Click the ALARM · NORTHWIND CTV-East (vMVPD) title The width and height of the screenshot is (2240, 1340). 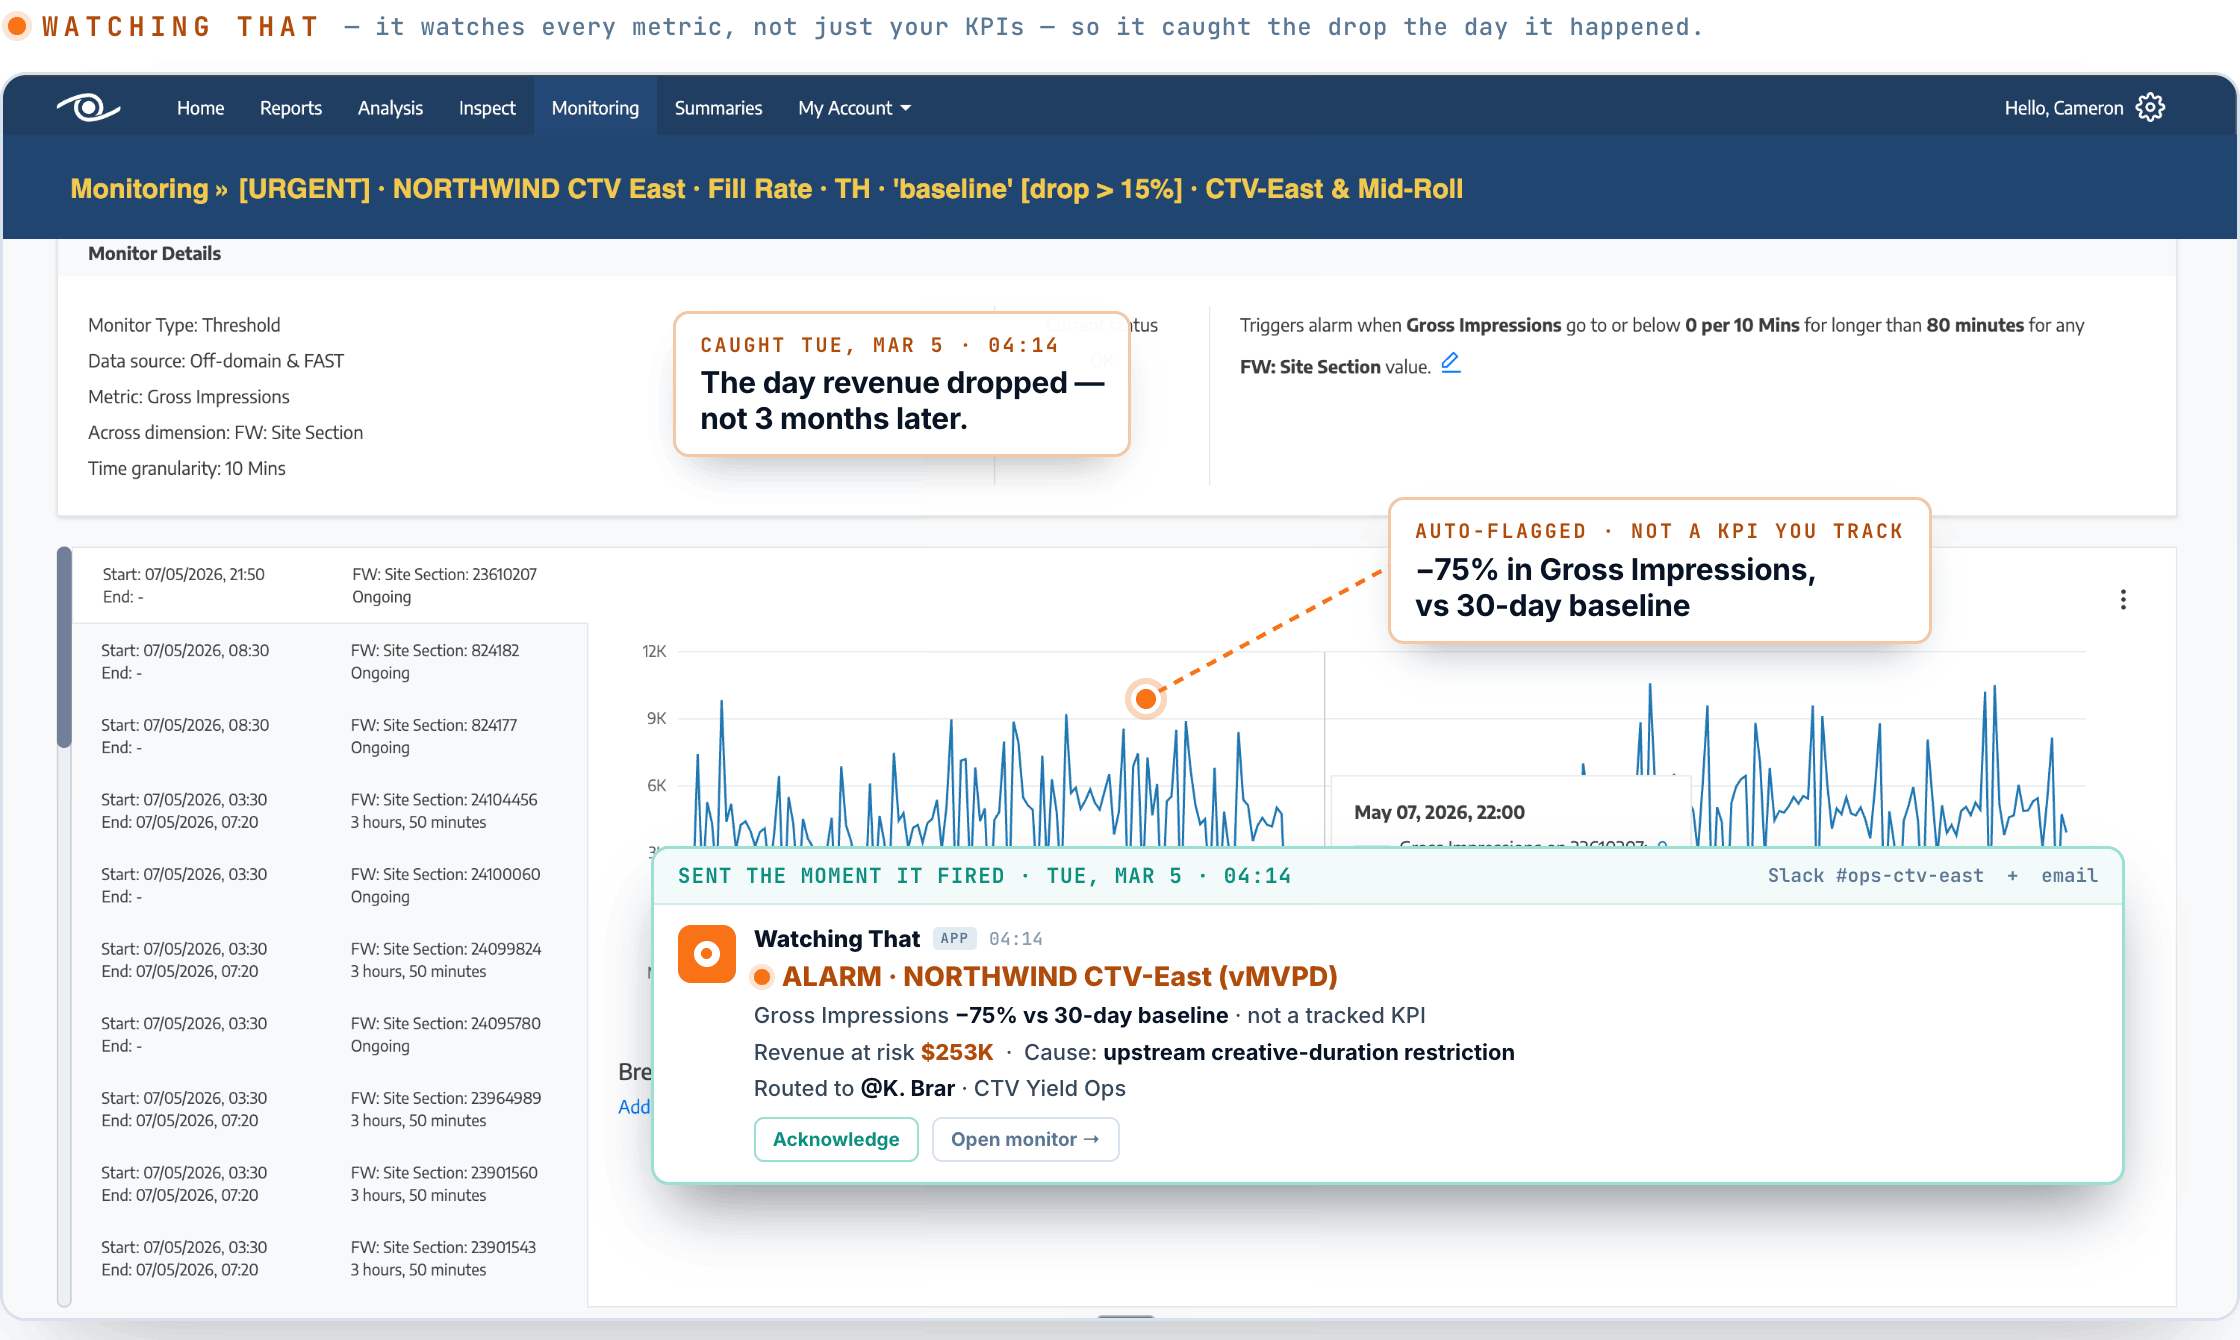1060,976
